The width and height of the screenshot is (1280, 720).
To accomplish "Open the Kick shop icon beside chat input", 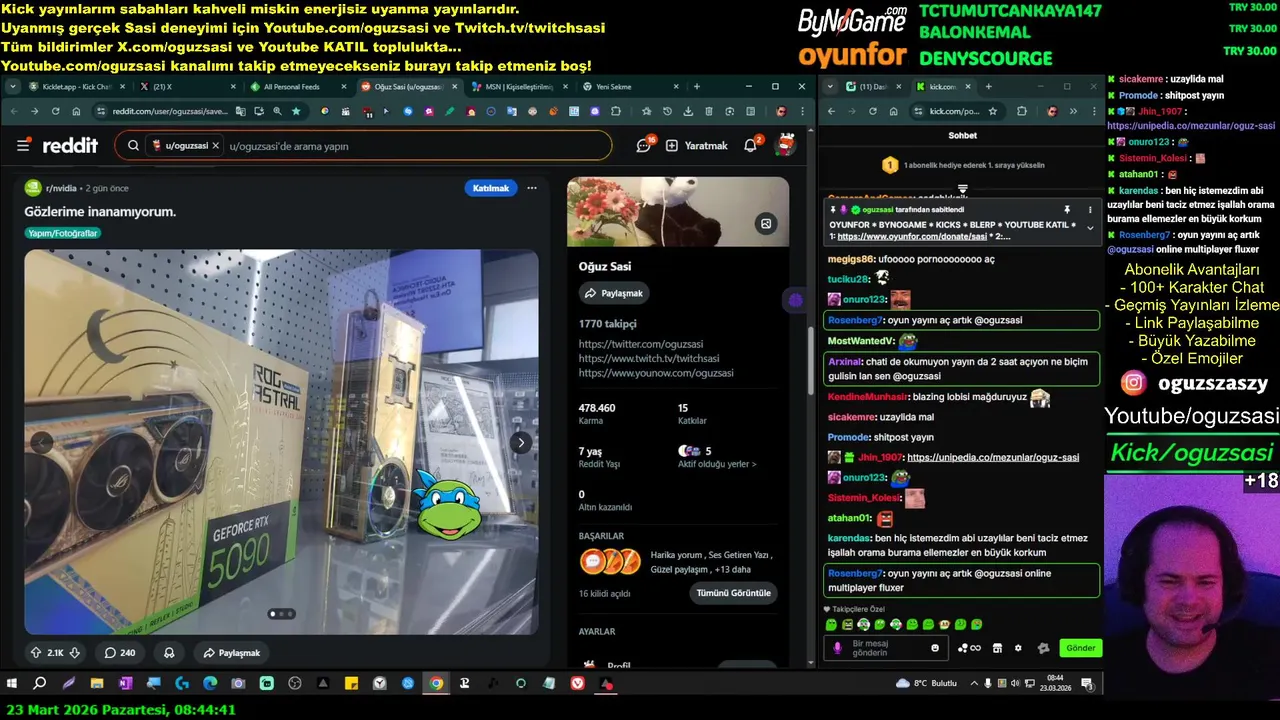I will point(997,648).
